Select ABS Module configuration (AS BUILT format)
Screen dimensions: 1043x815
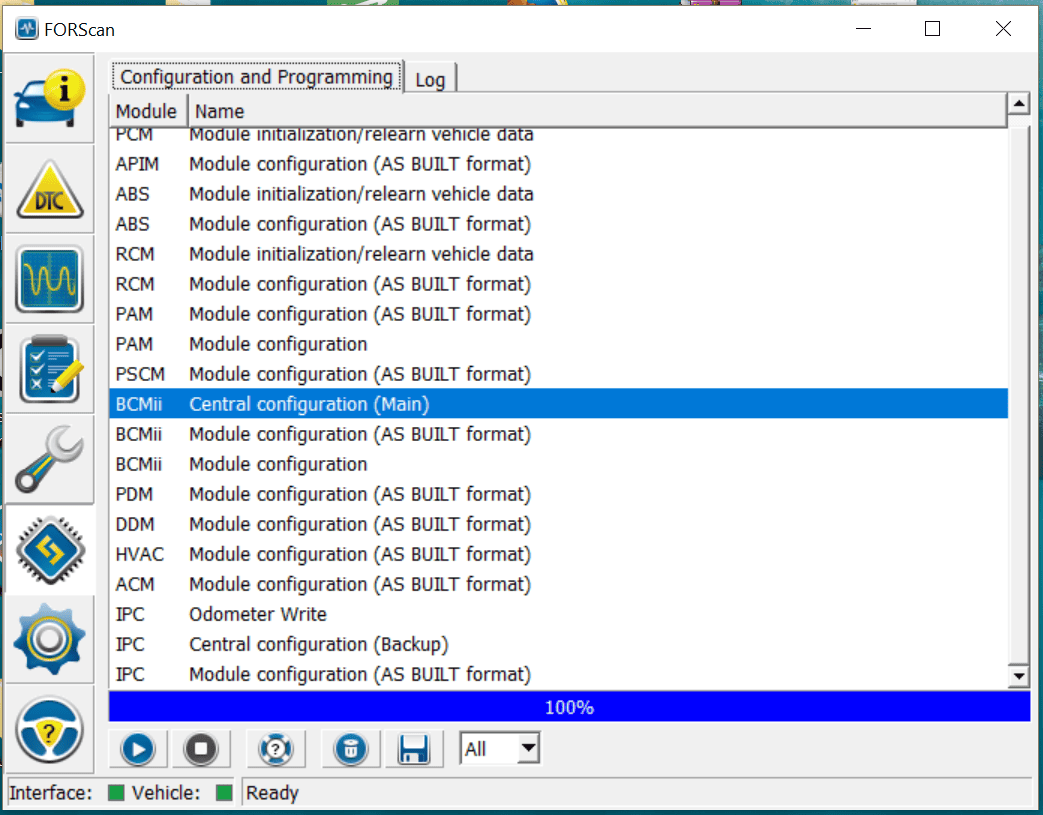click(x=559, y=224)
